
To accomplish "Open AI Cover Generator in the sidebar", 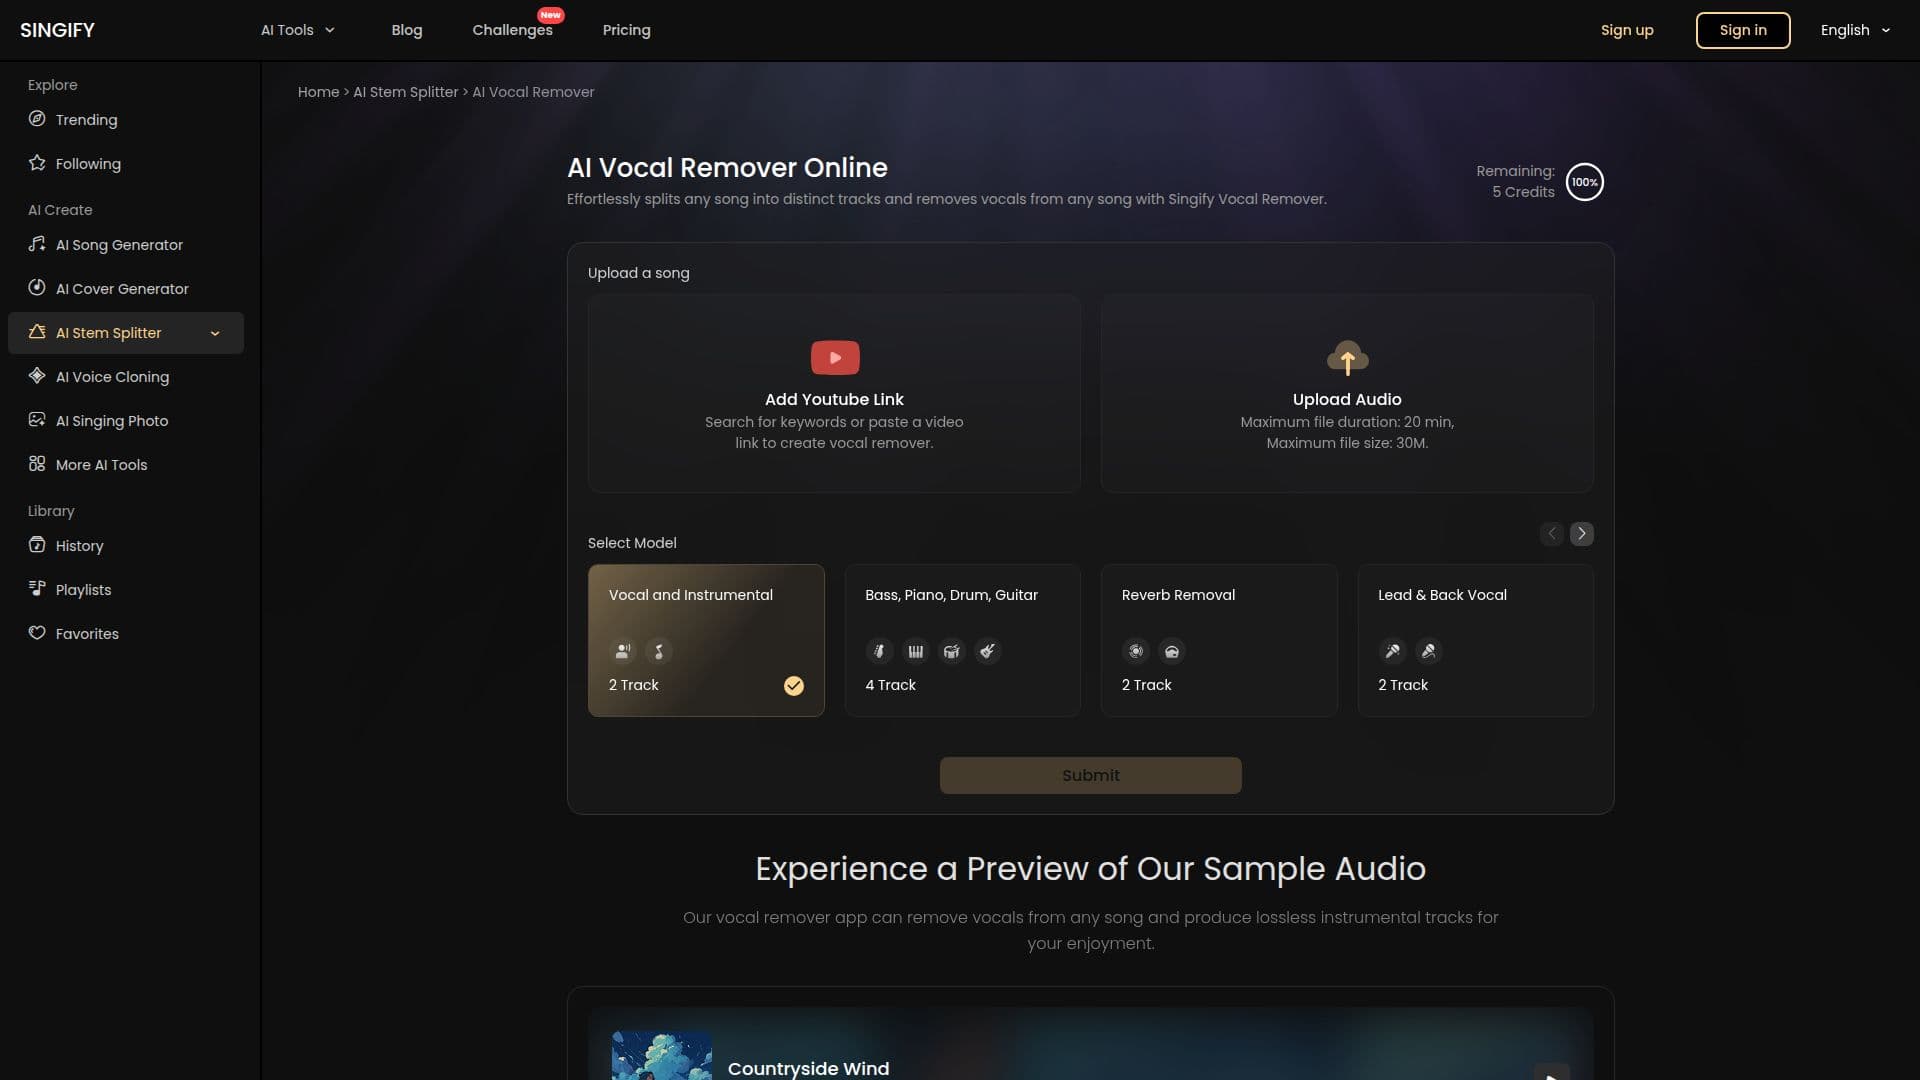I will click(126, 288).
